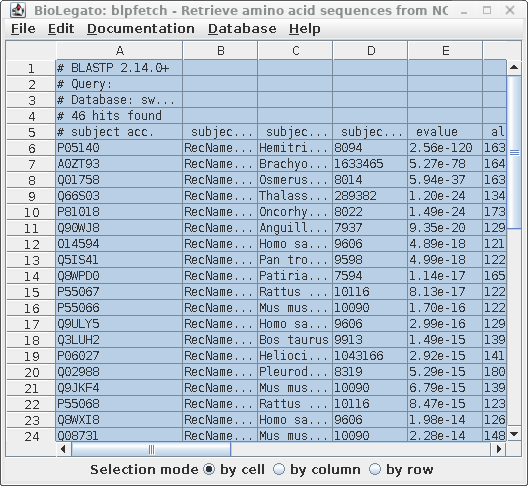This screenshot has width=528, height=486.
Task: Open the Edit menu
Action: pyautogui.click(x=61, y=29)
